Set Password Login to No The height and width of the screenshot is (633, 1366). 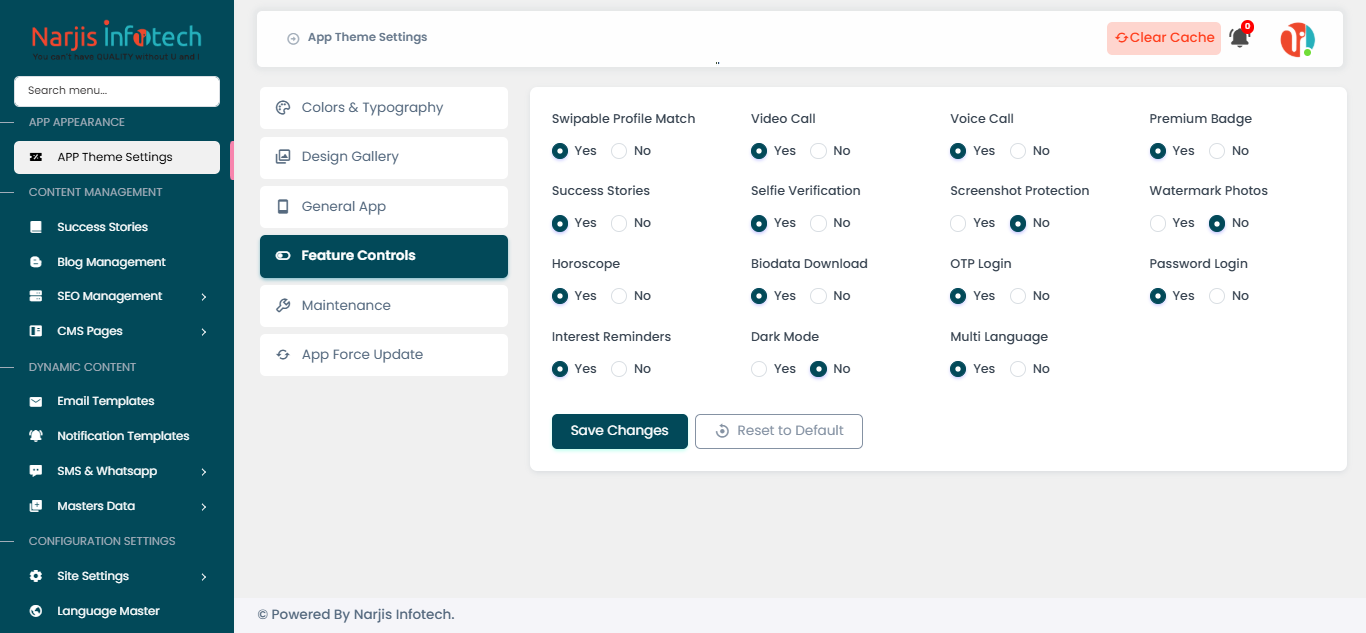pos(1217,296)
